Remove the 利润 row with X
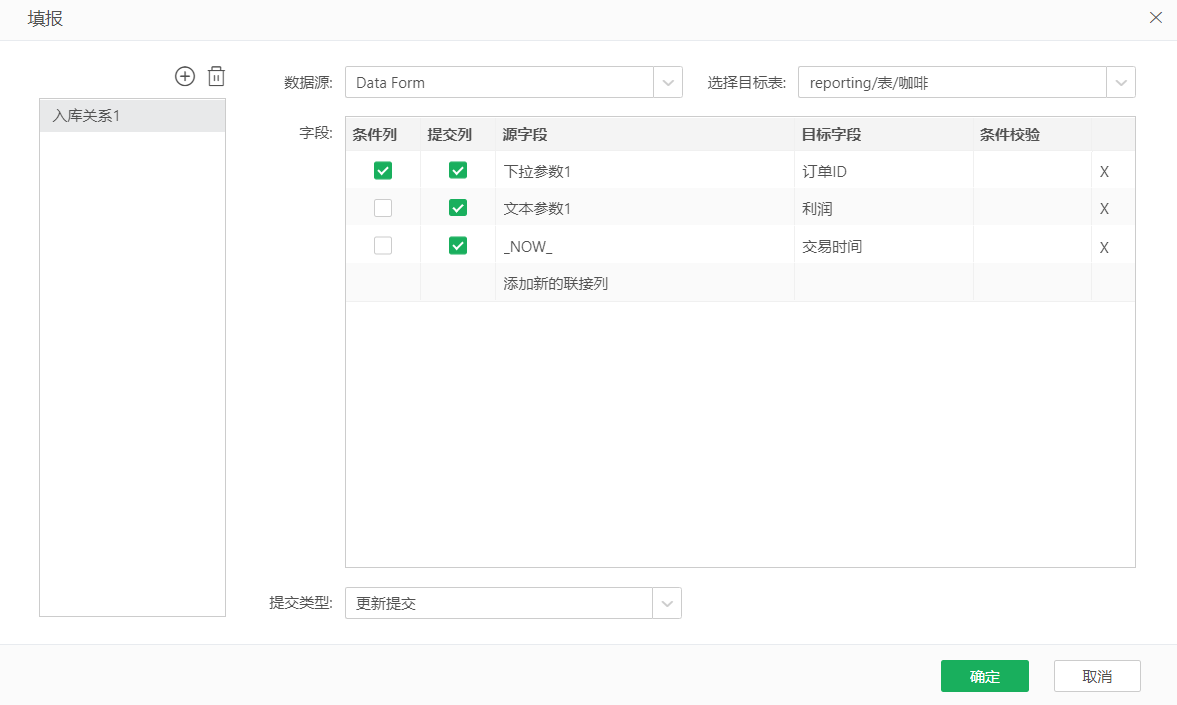This screenshot has height=705, width=1177. [x=1104, y=209]
